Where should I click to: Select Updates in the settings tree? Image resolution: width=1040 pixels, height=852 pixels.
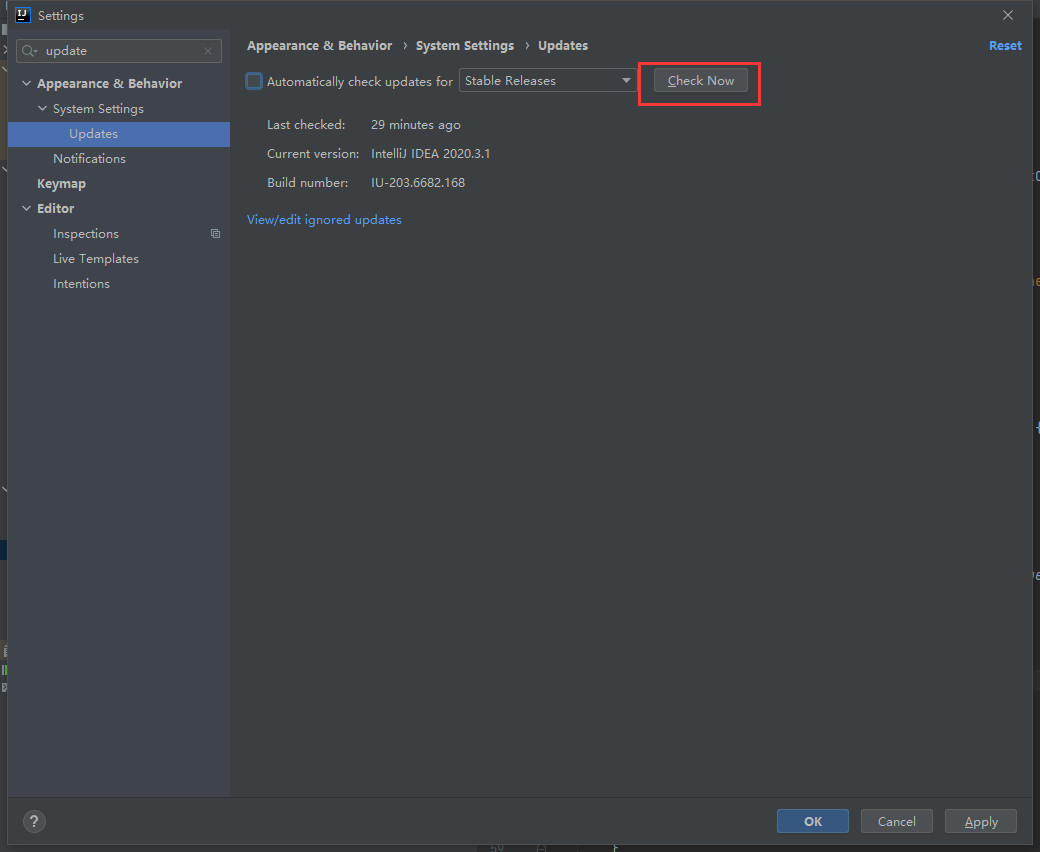119,134
